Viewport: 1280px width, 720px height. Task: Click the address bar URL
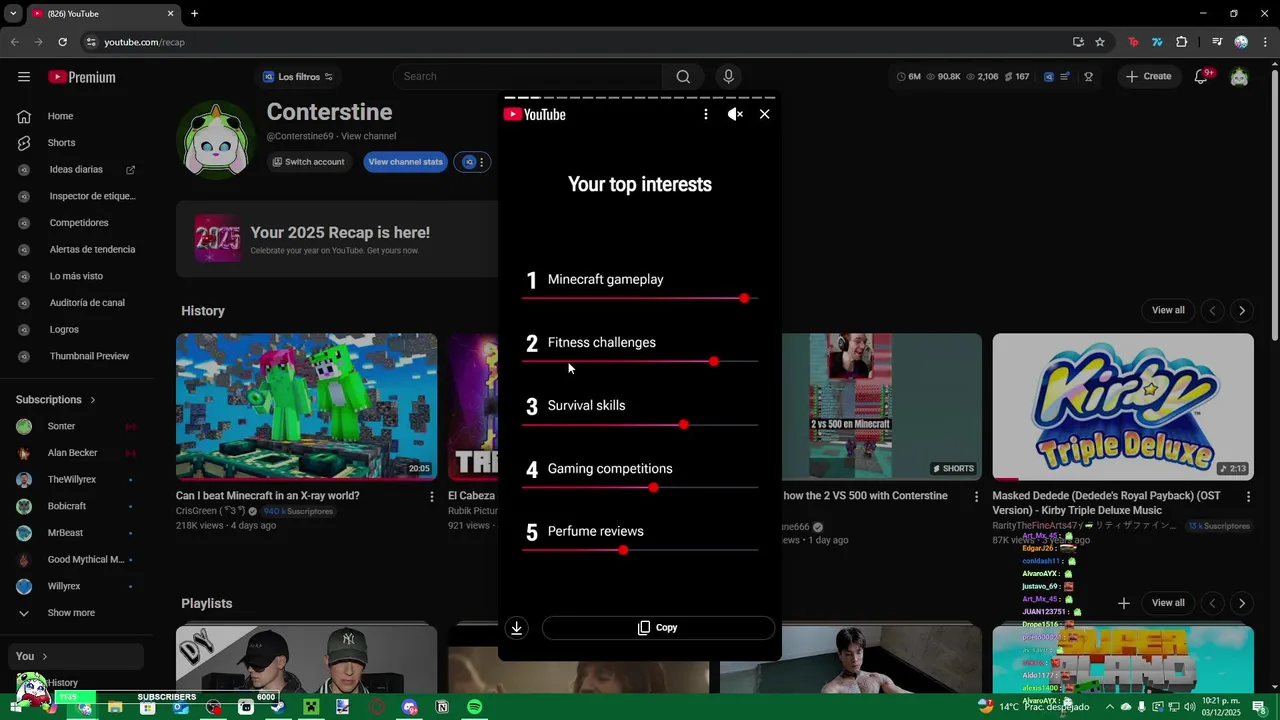(145, 42)
